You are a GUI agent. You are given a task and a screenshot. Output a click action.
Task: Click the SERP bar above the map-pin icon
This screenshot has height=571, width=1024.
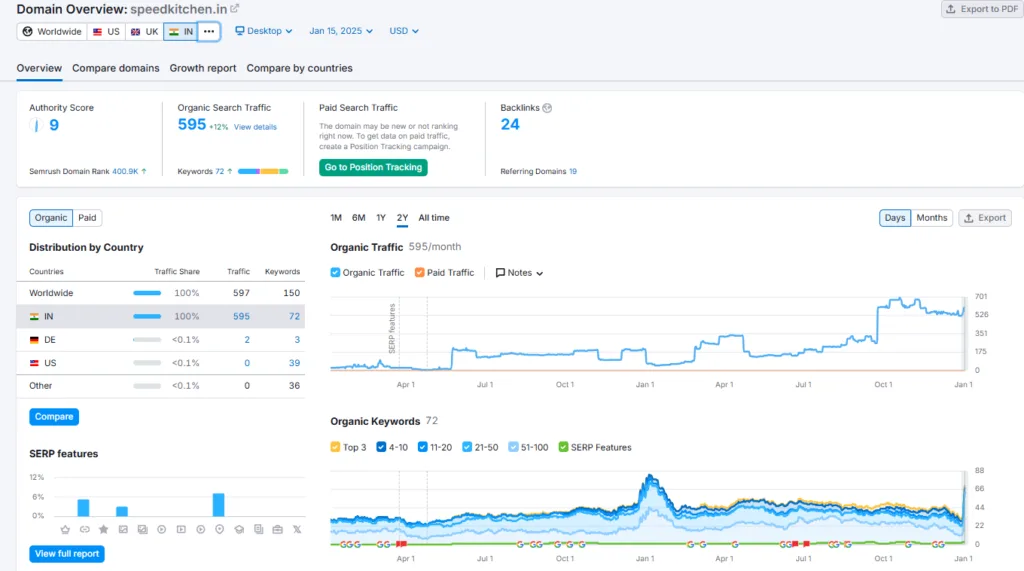pyautogui.click(x=219, y=505)
